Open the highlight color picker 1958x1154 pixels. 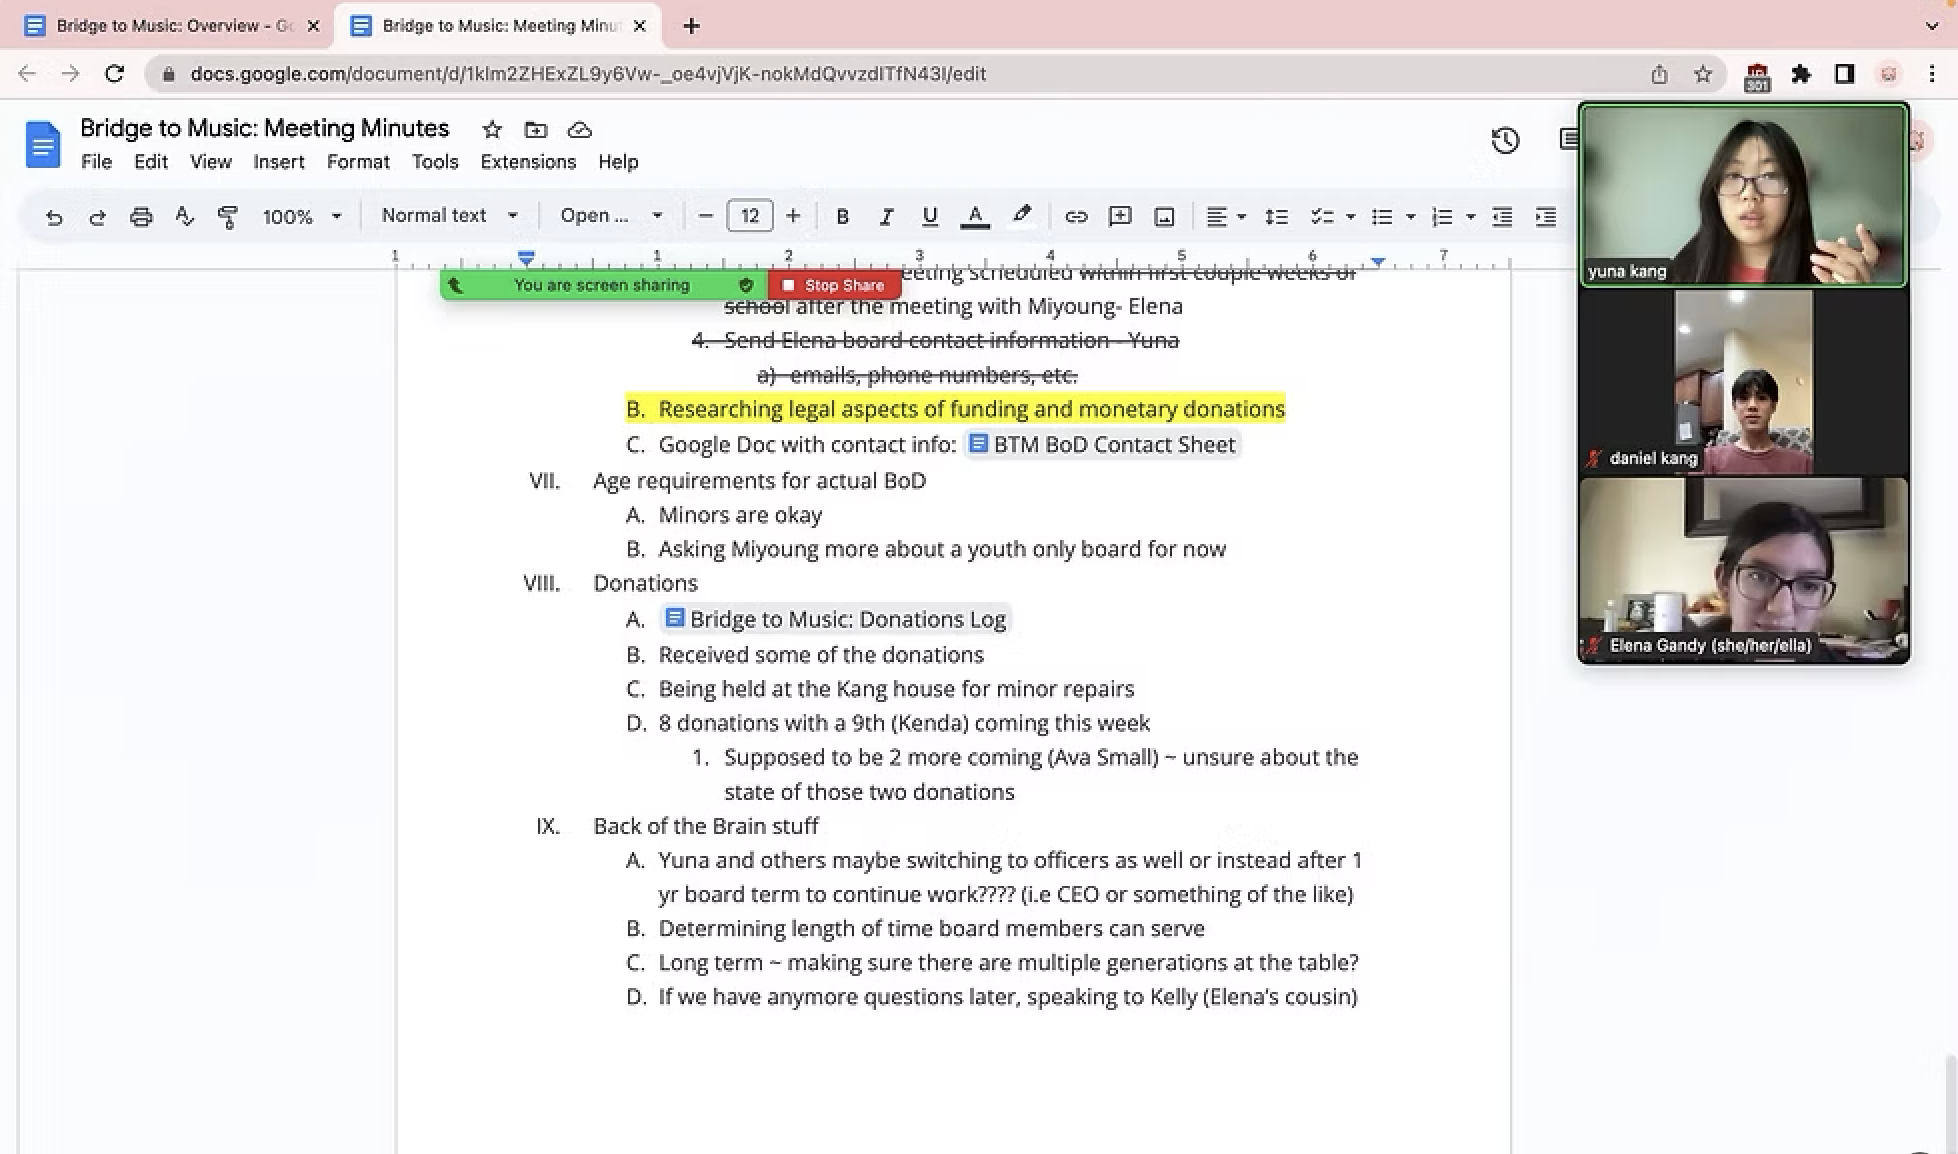coord(1021,216)
